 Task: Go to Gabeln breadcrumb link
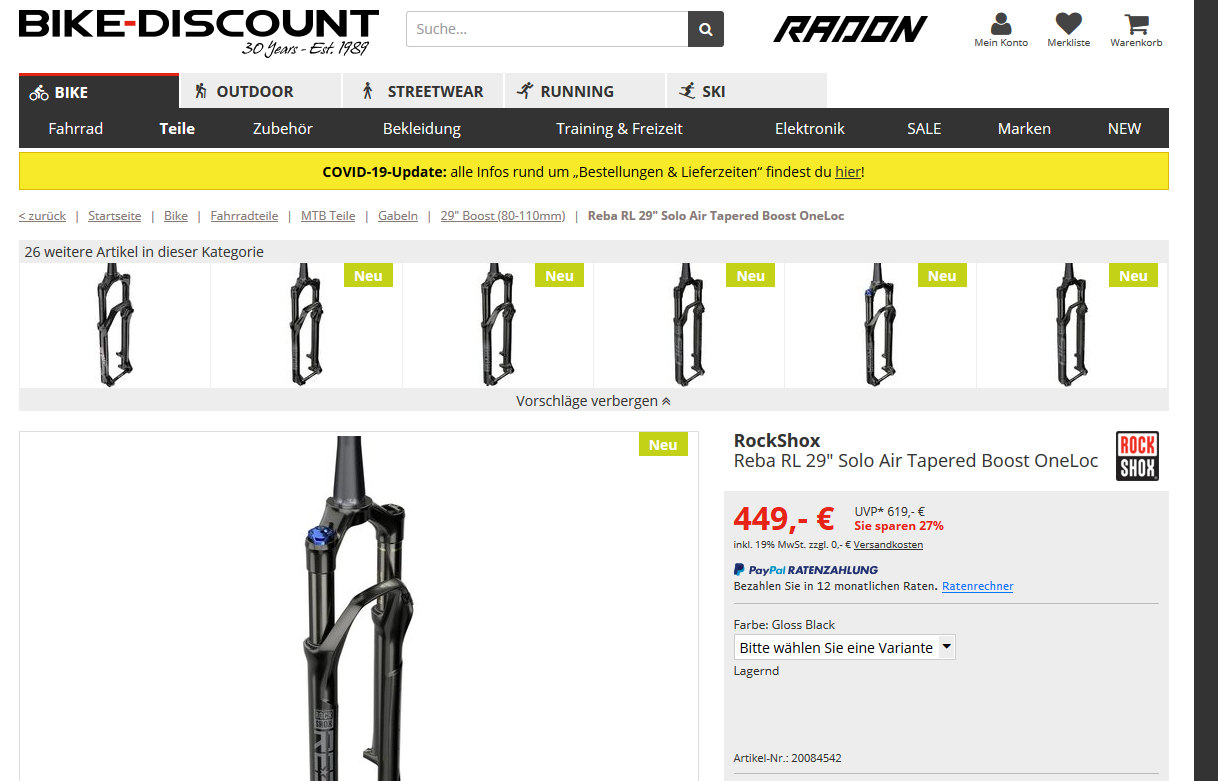(398, 216)
